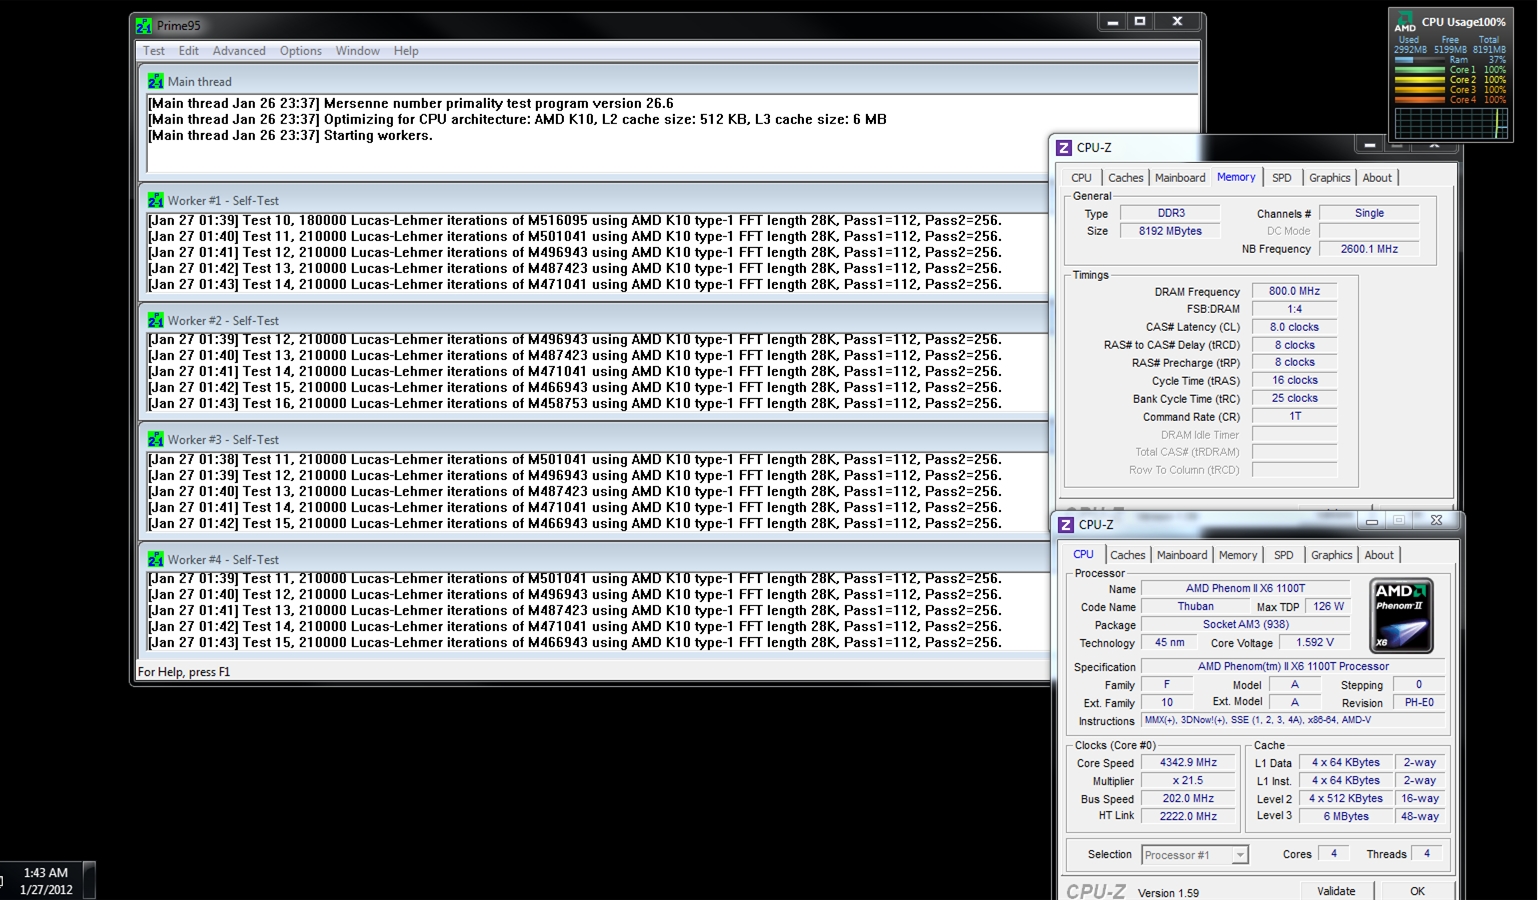Open SPD tab in front CPU-Z window
This screenshot has width=1538, height=900.
(x=1284, y=555)
